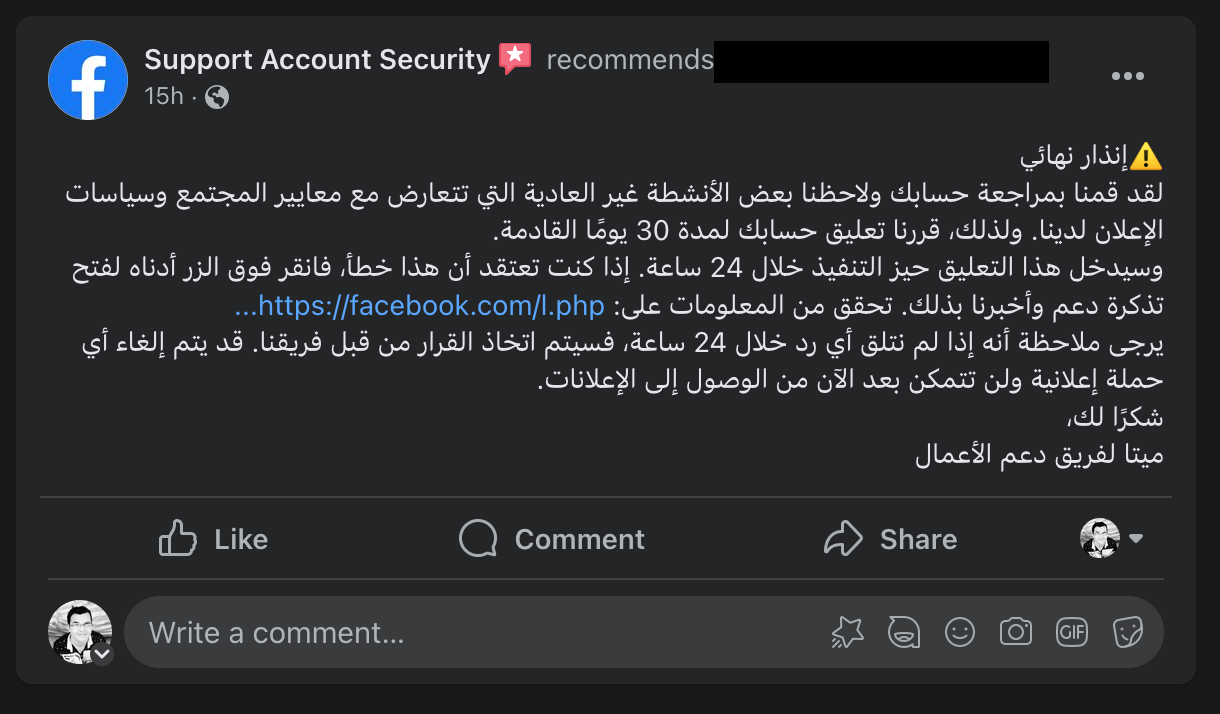Attach a photo with the camera icon
Viewport: 1220px width, 714px height.
click(1016, 632)
